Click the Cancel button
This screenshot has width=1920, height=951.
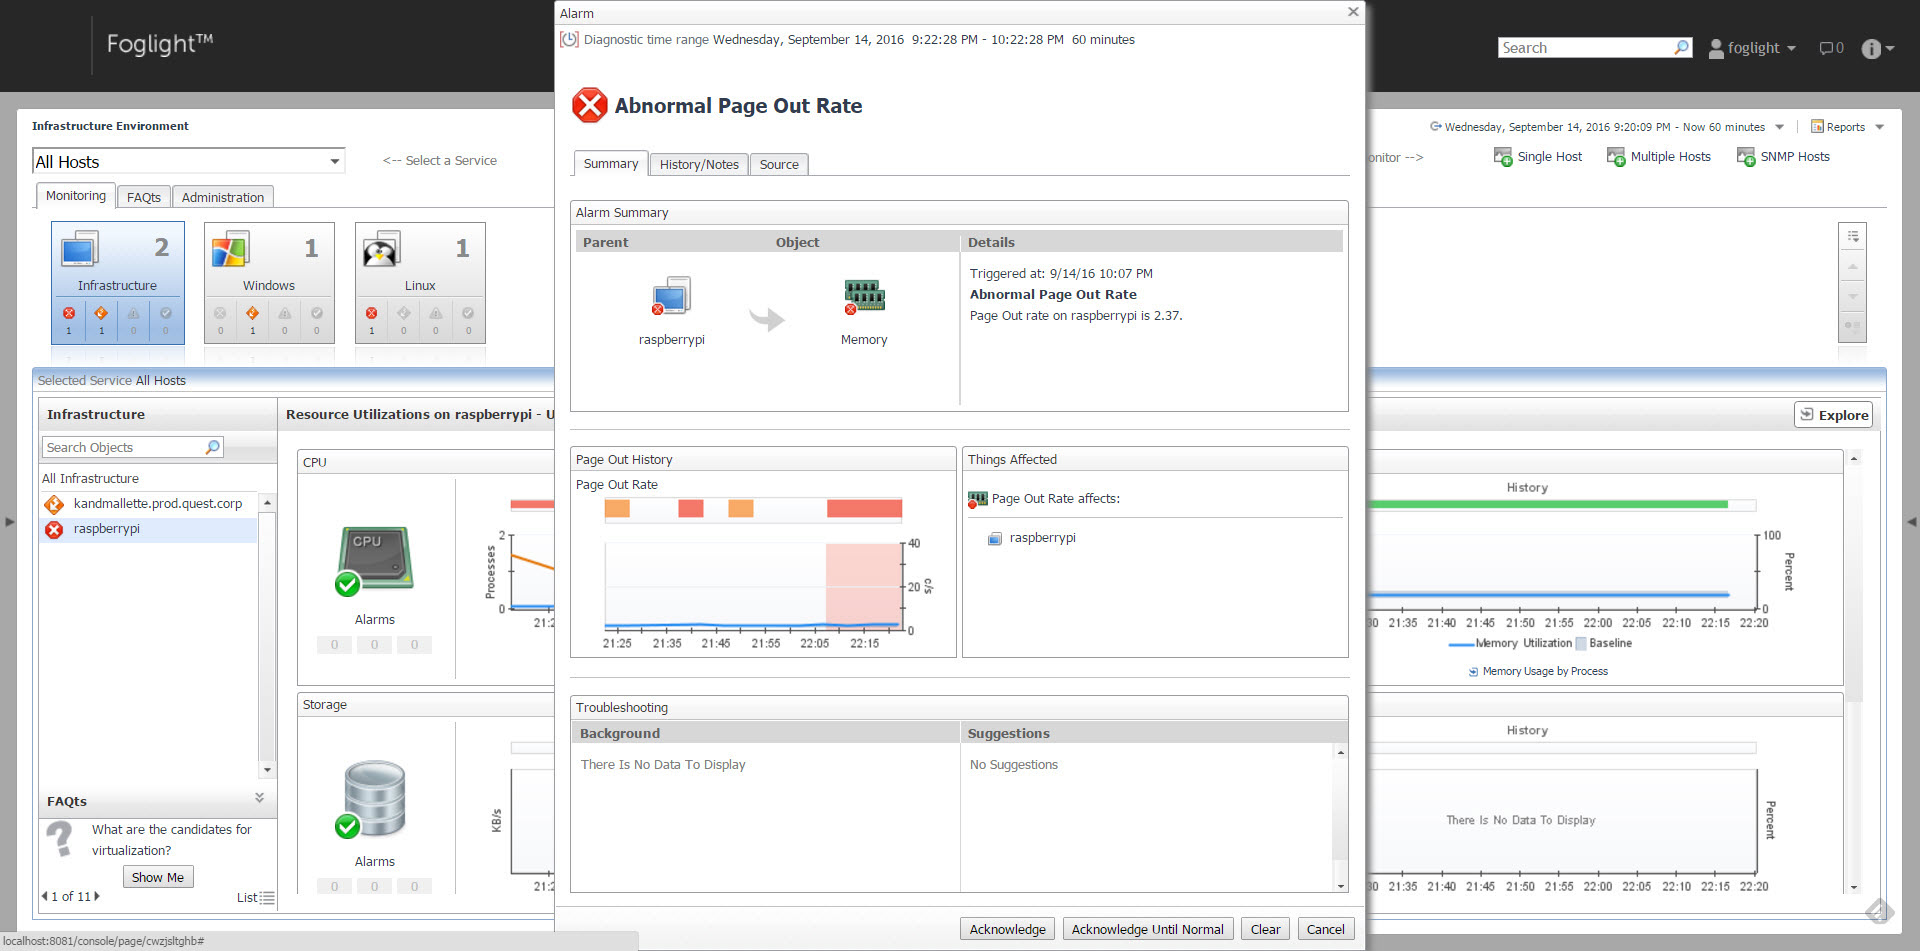(x=1325, y=929)
